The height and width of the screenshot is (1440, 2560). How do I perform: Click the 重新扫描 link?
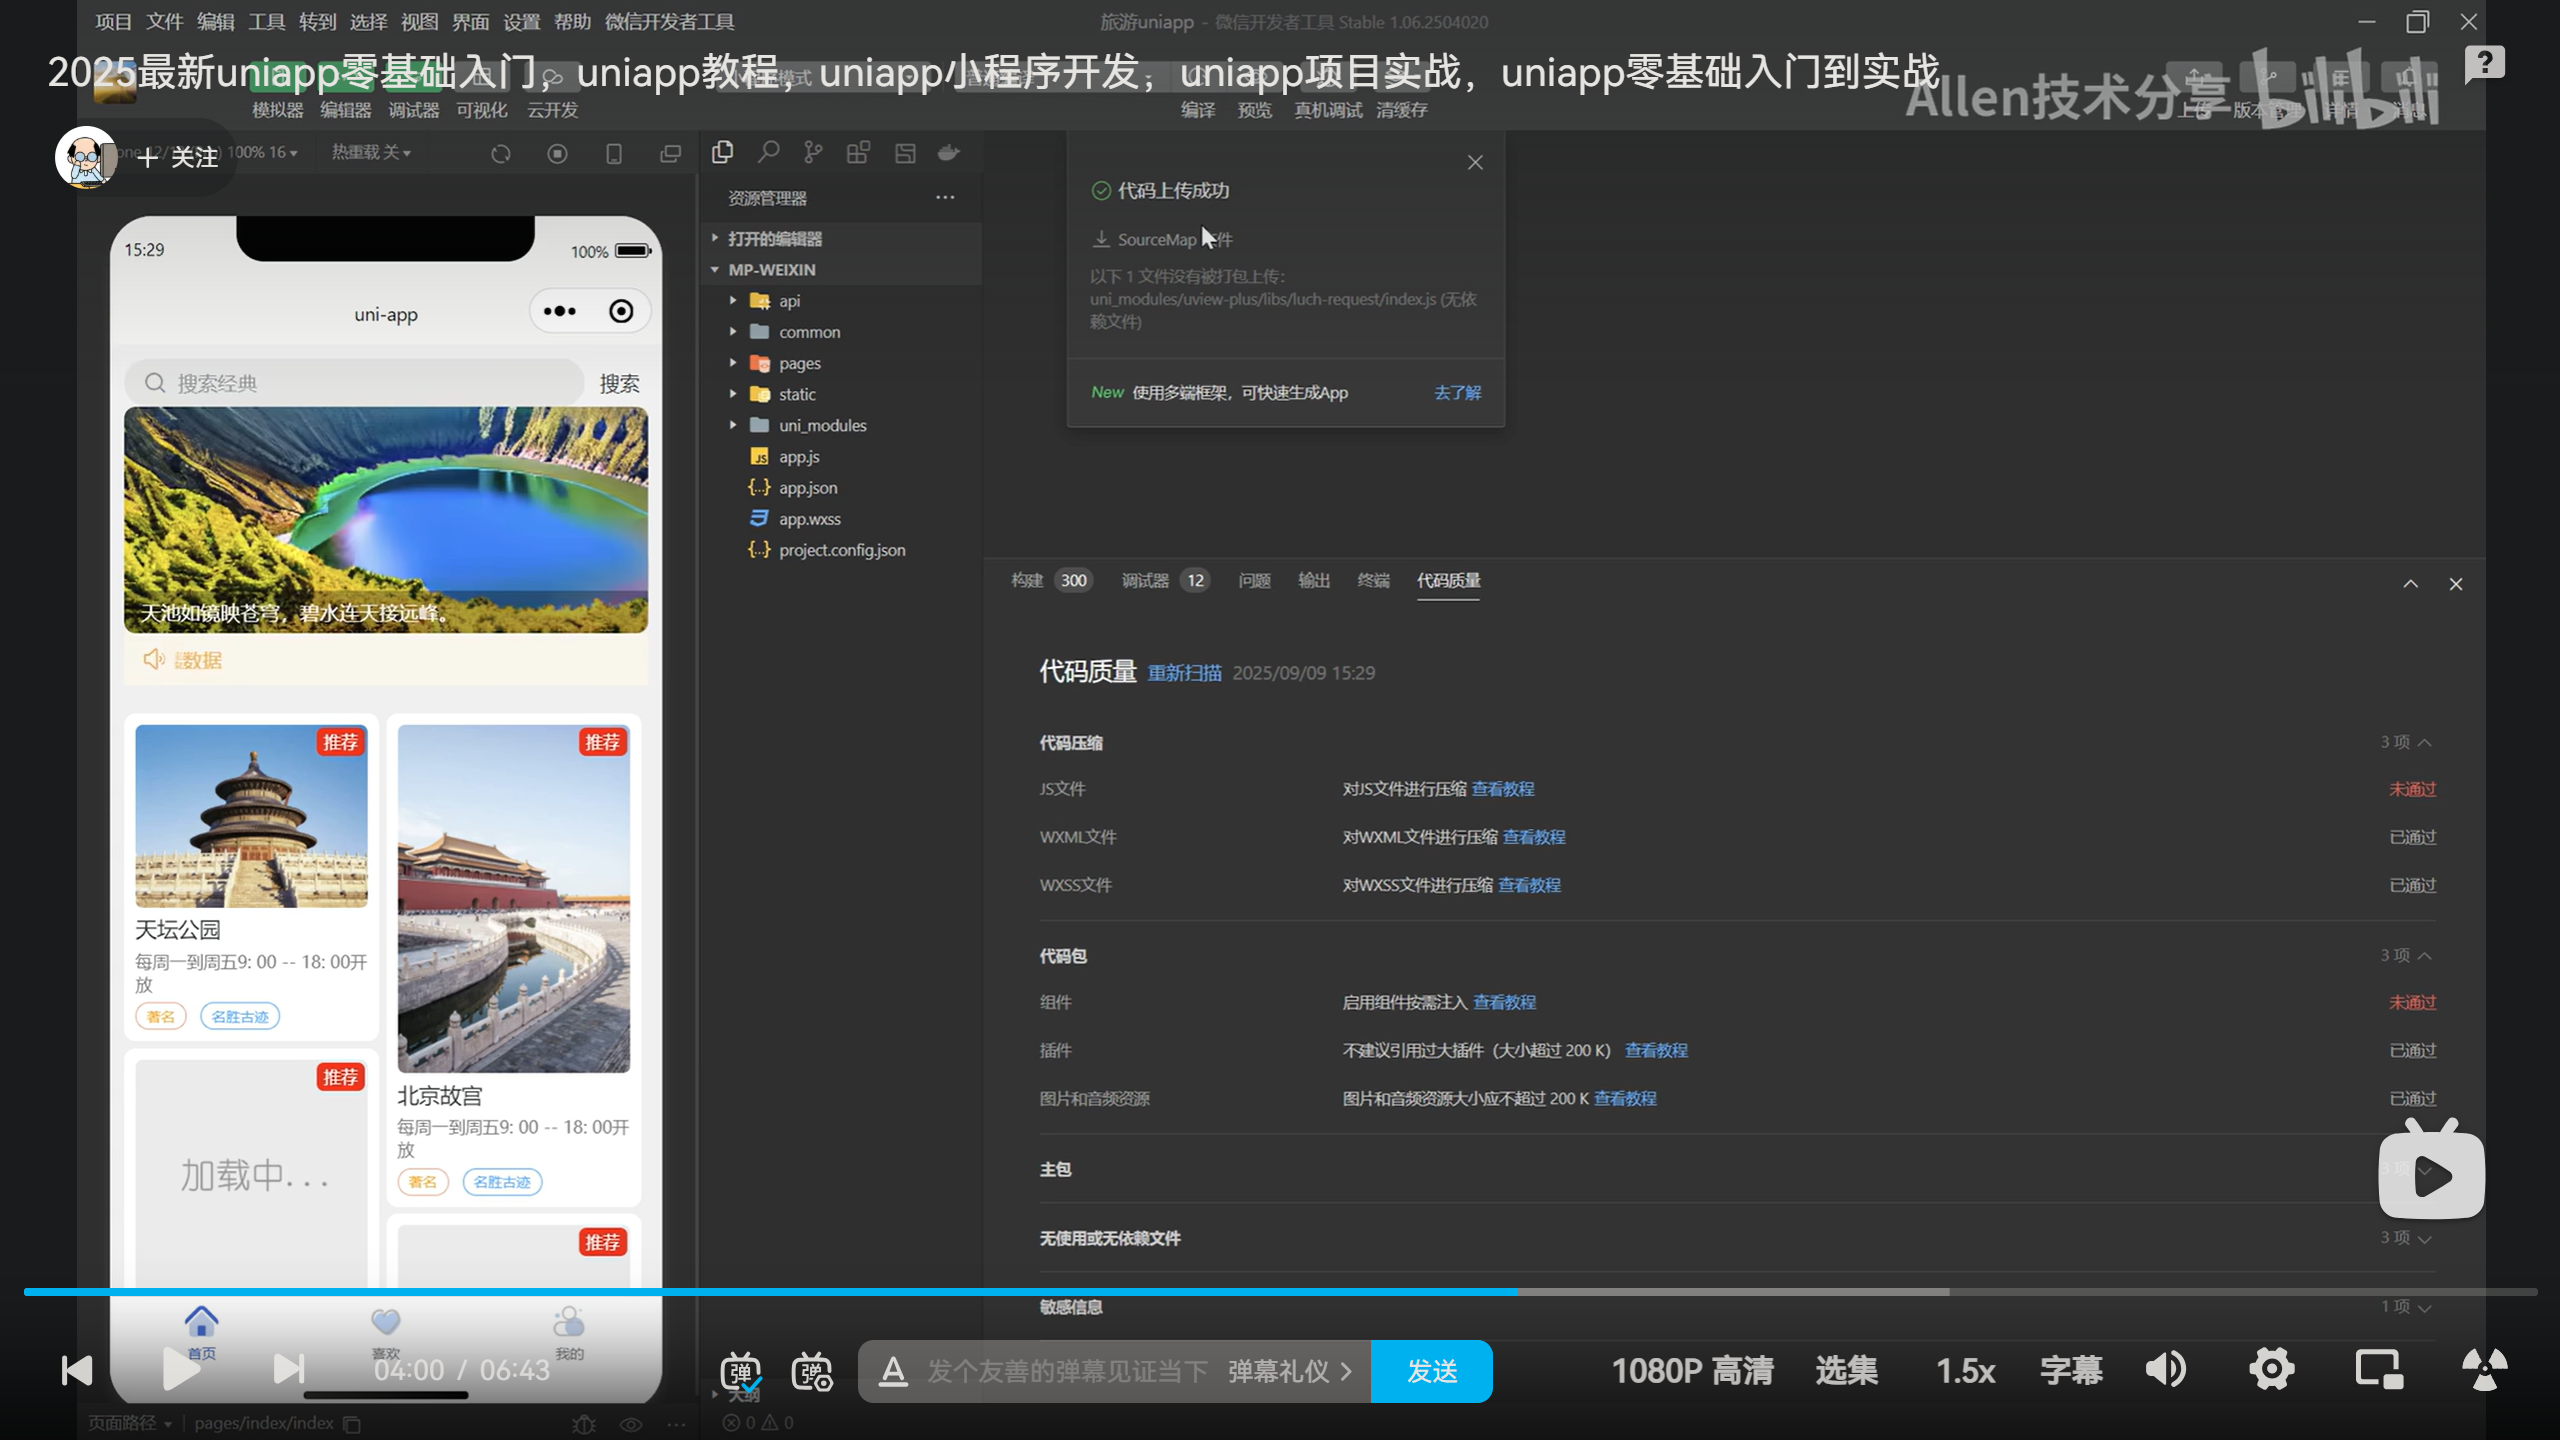pos(1184,673)
